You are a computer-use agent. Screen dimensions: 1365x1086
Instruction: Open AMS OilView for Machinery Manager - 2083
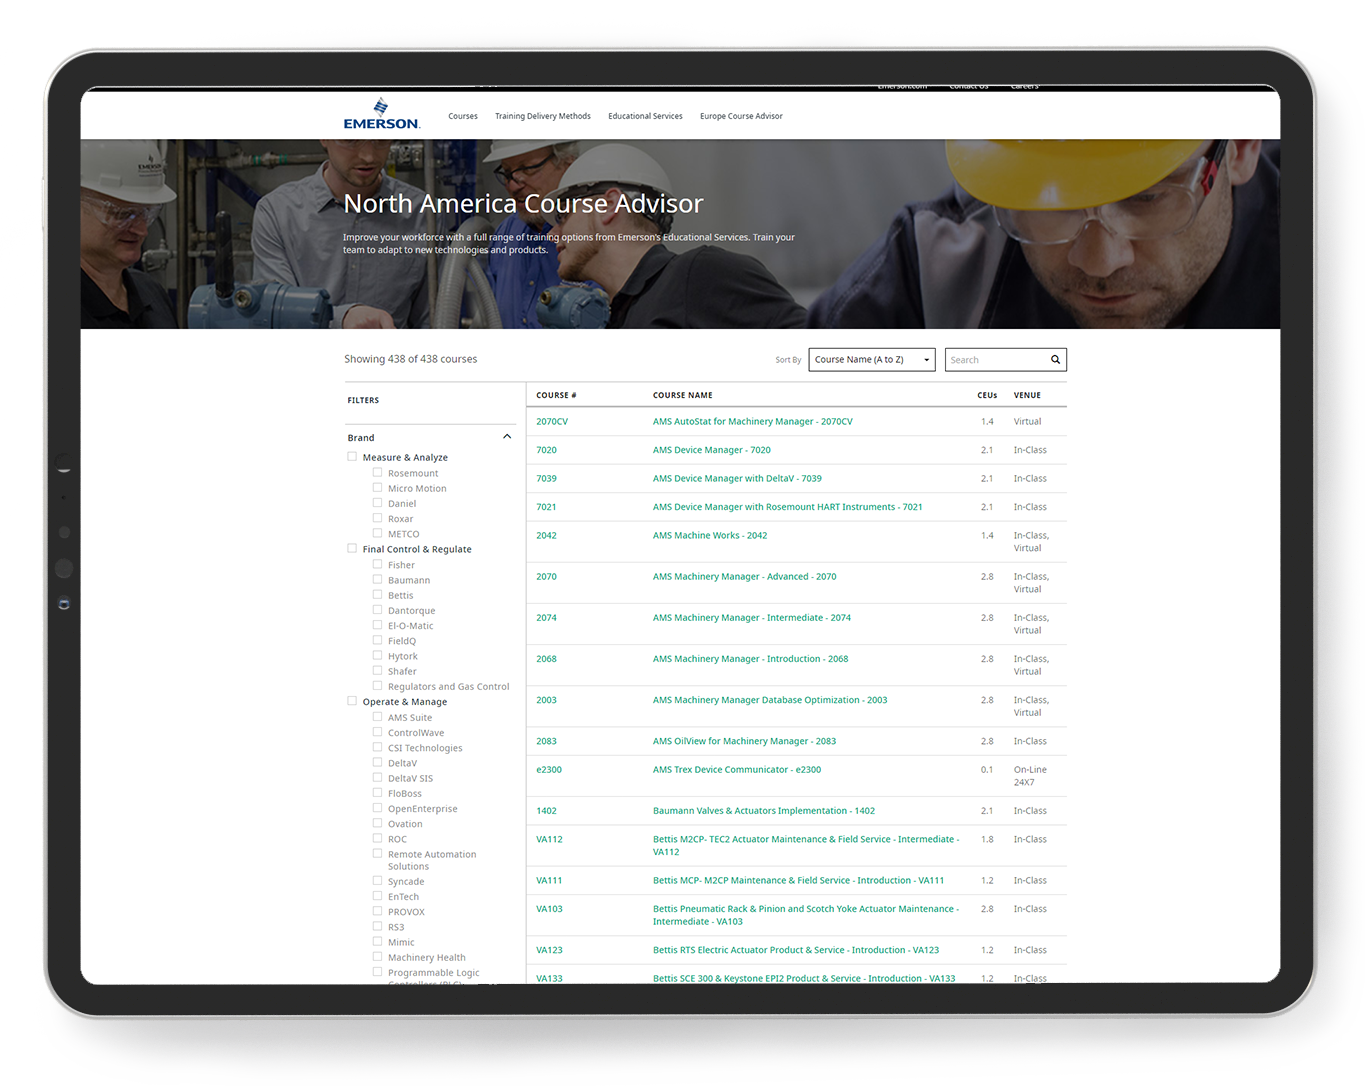[x=744, y=741]
